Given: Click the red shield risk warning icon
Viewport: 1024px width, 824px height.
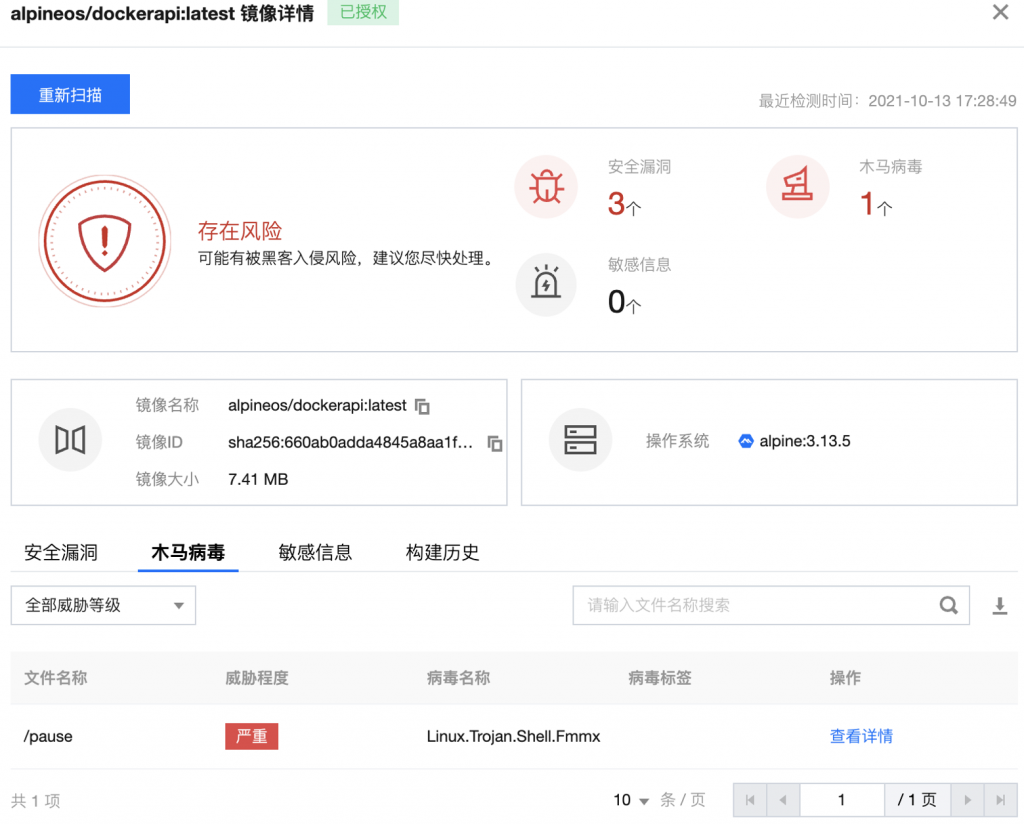Looking at the screenshot, I should 104,240.
